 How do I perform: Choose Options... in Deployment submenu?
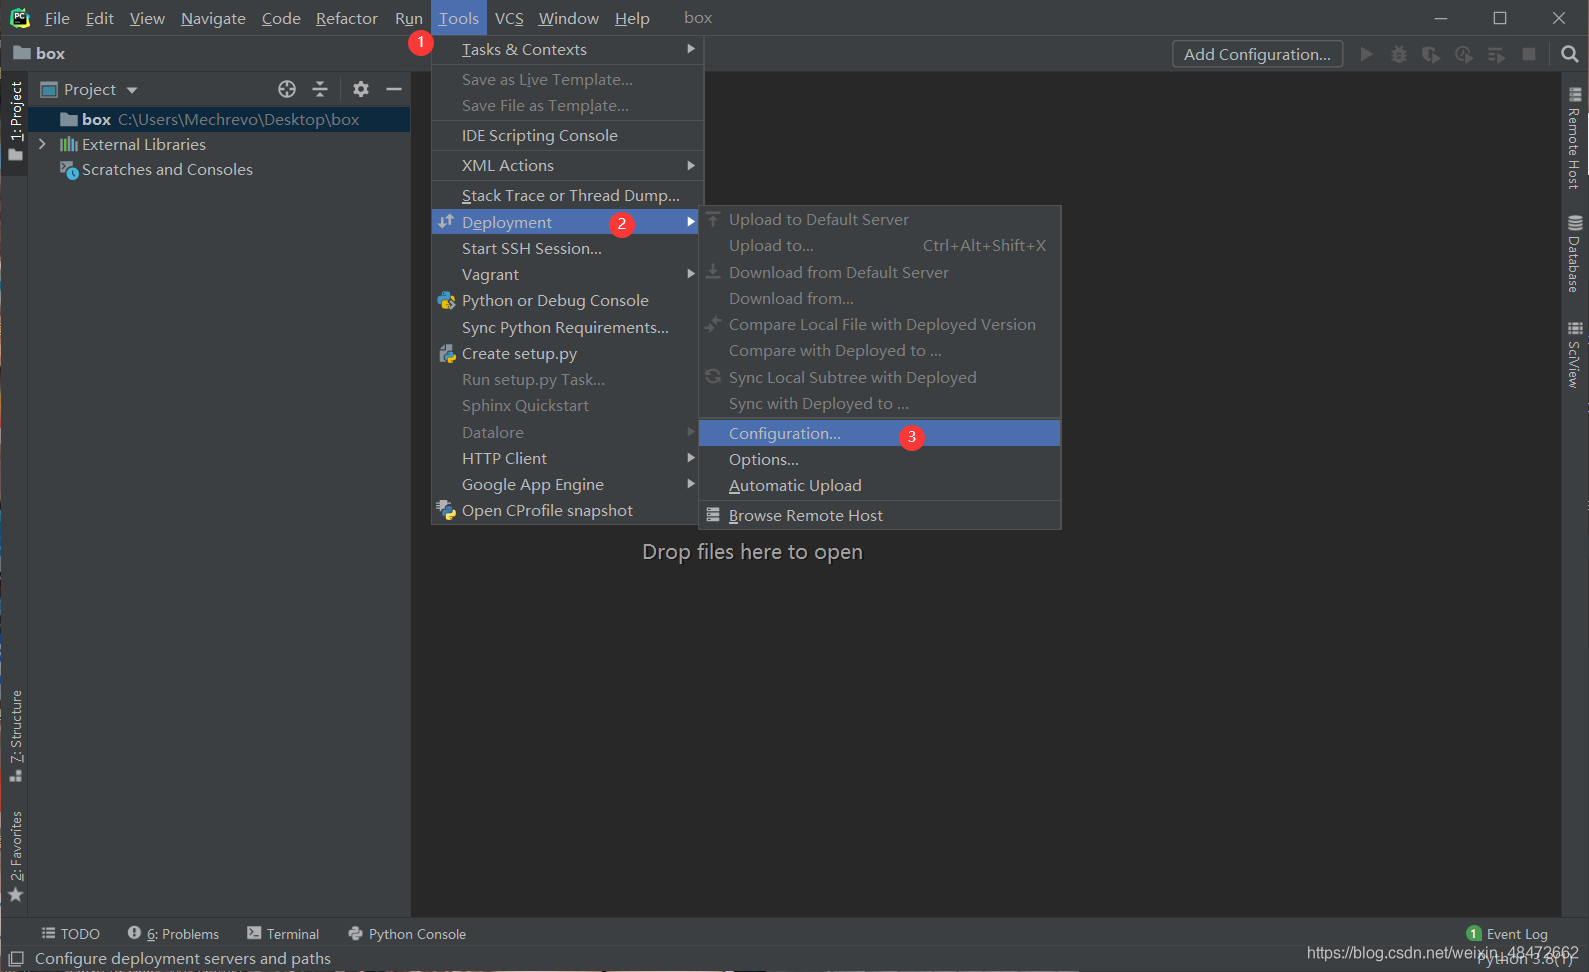click(x=880, y=459)
